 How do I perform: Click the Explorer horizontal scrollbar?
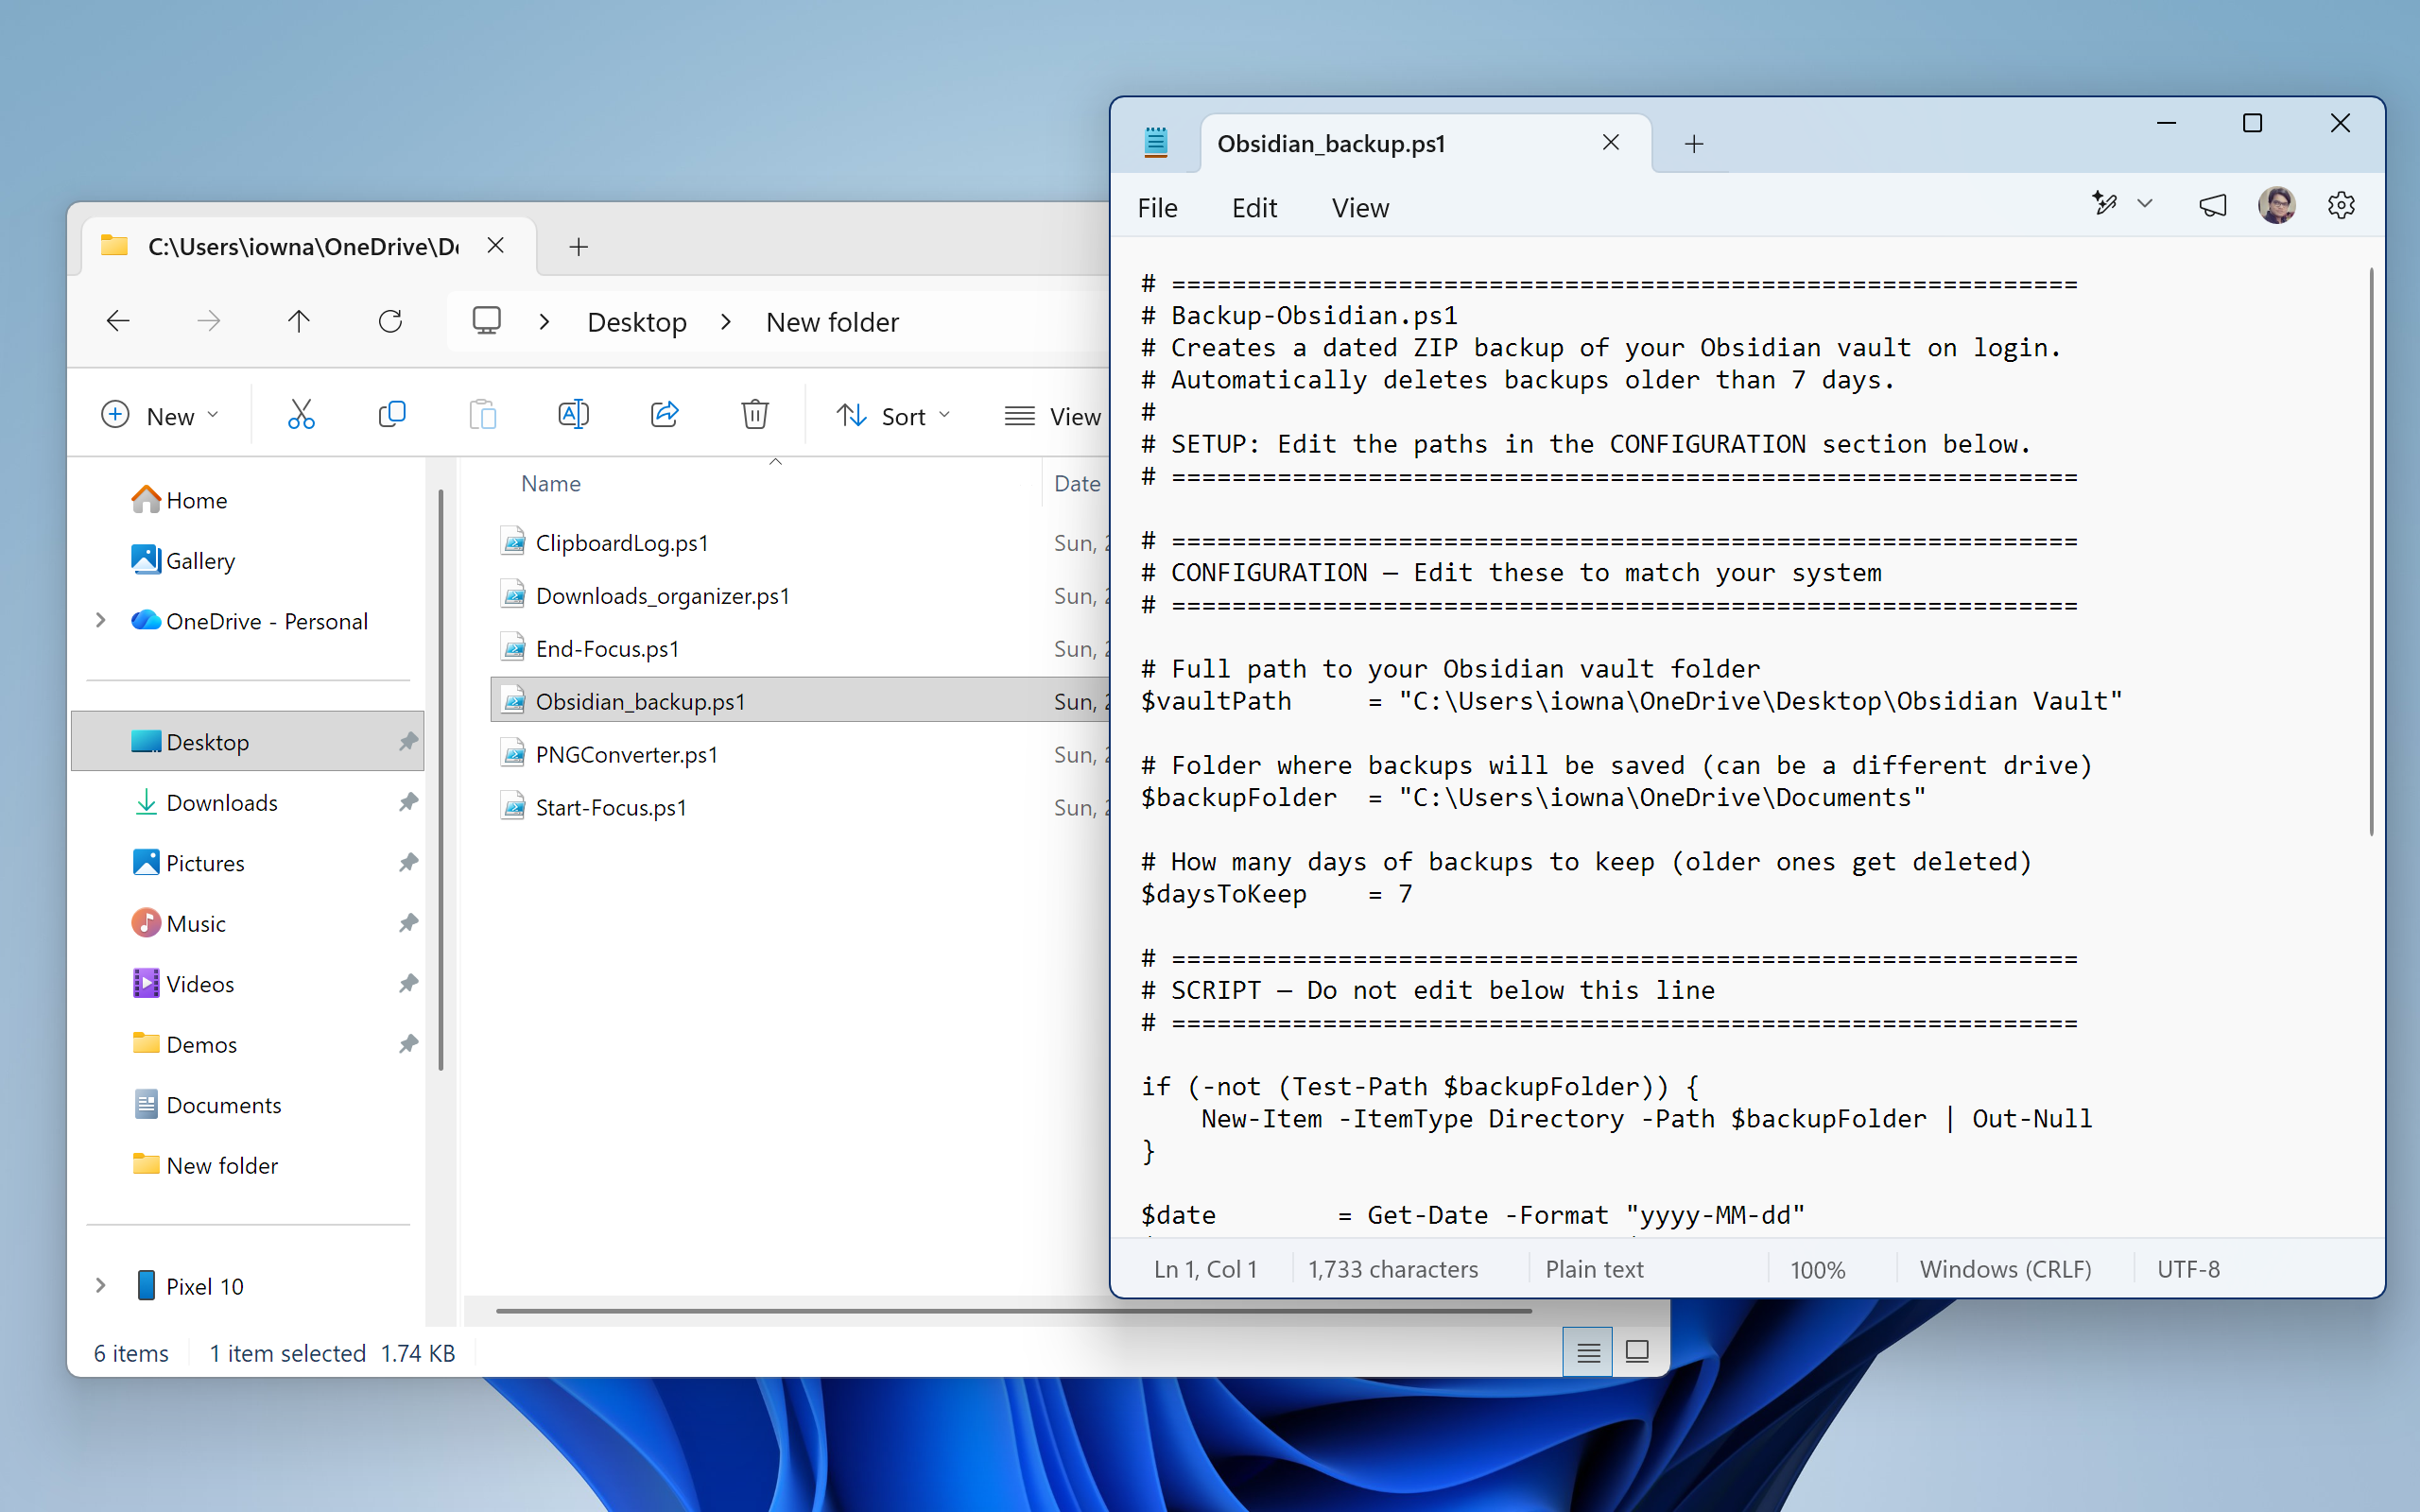coord(1013,1310)
